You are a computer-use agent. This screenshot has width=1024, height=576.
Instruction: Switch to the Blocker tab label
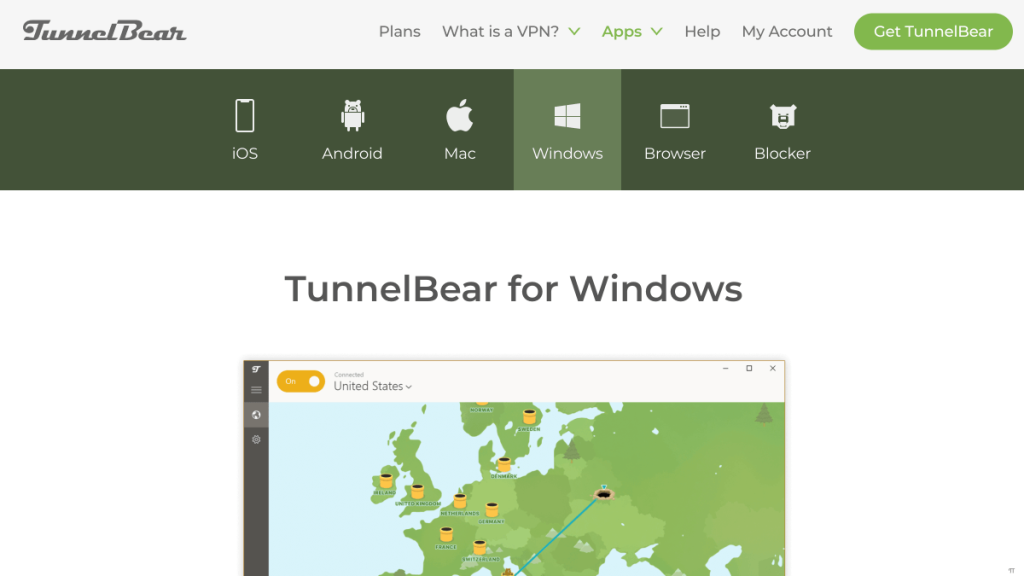tap(782, 153)
